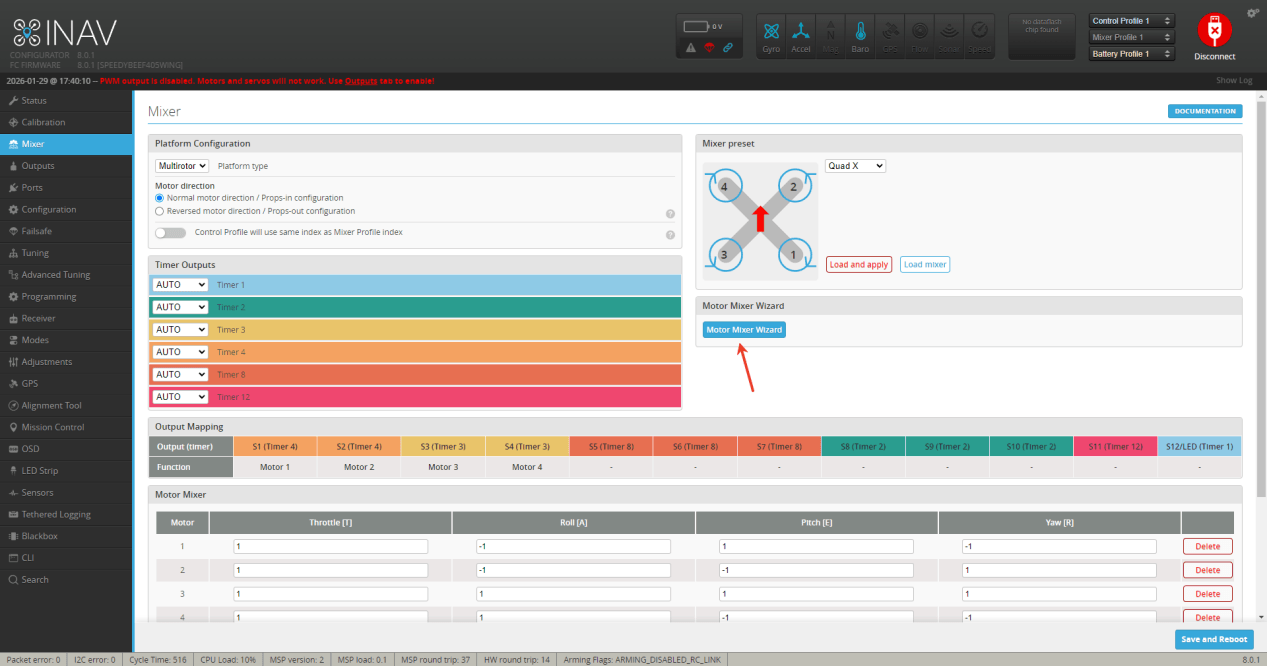1267x666 pixels.
Task: Click the Timer 12 pink color bar
Action: pos(445,397)
